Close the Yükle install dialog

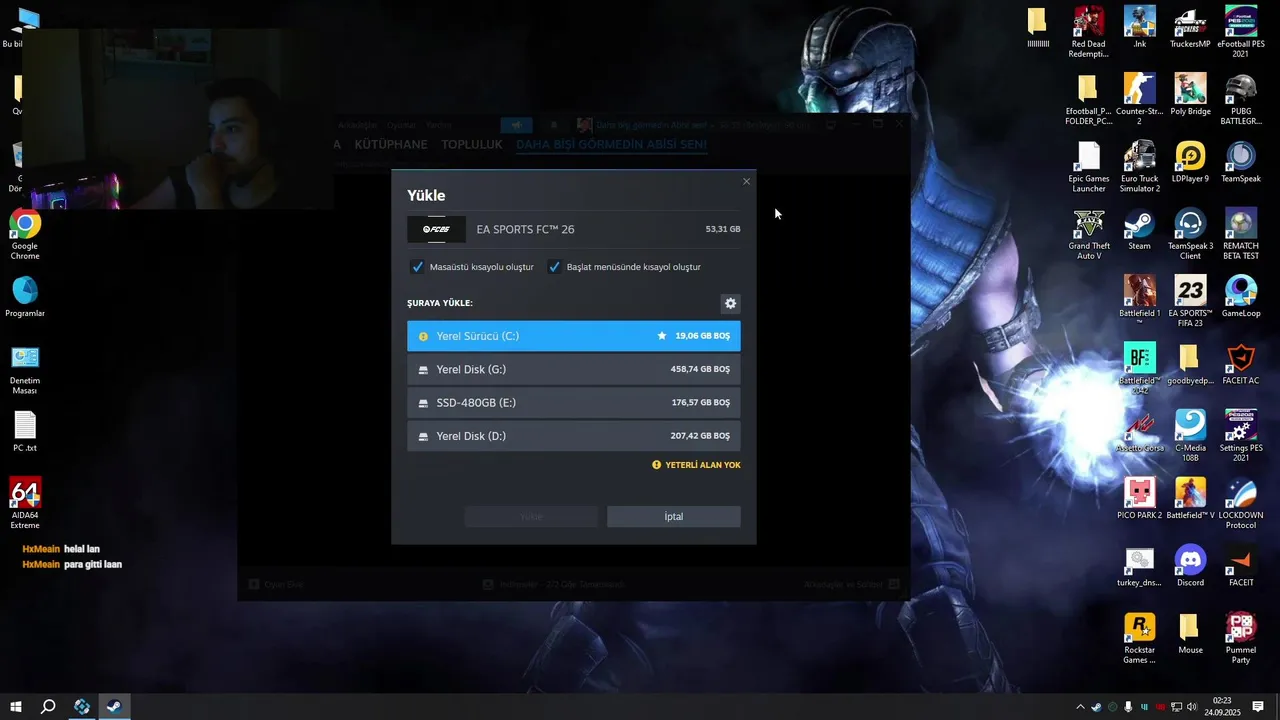(x=746, y=181)
